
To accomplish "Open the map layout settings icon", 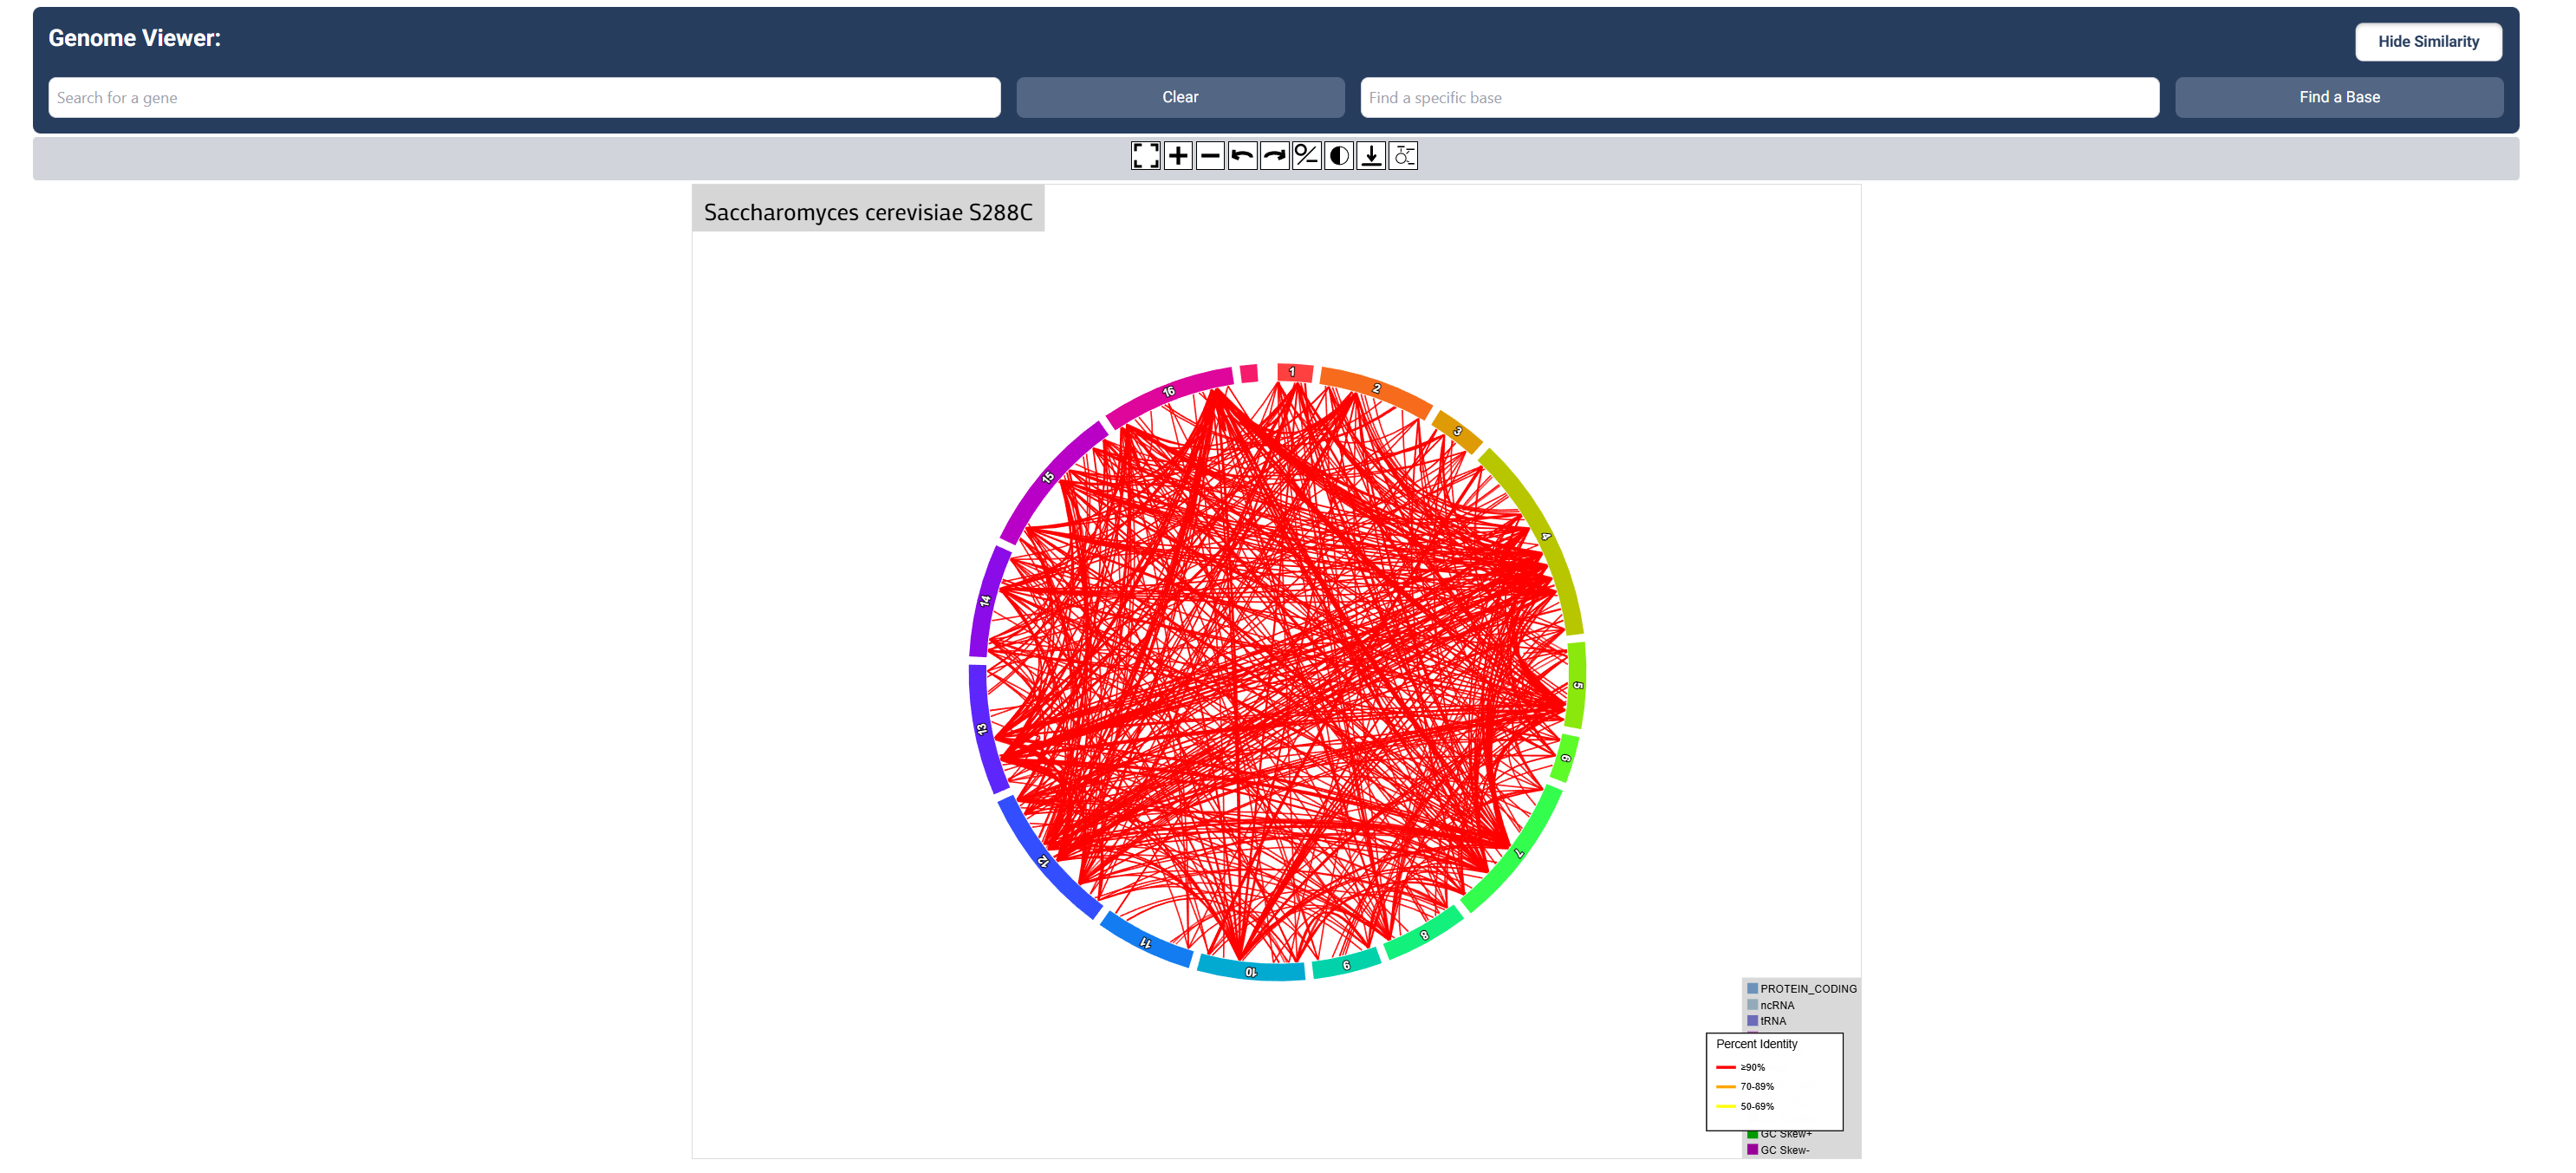I will [x=1402, y=155].
